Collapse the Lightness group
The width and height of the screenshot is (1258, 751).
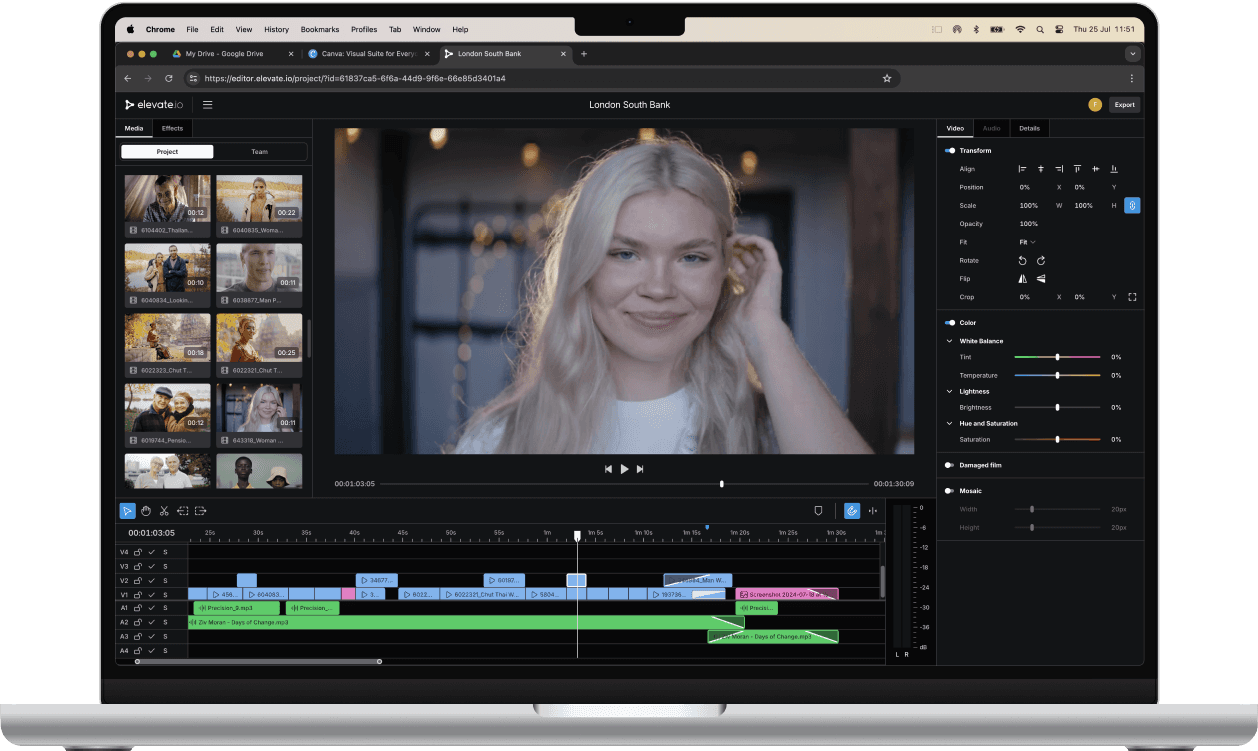950,391
